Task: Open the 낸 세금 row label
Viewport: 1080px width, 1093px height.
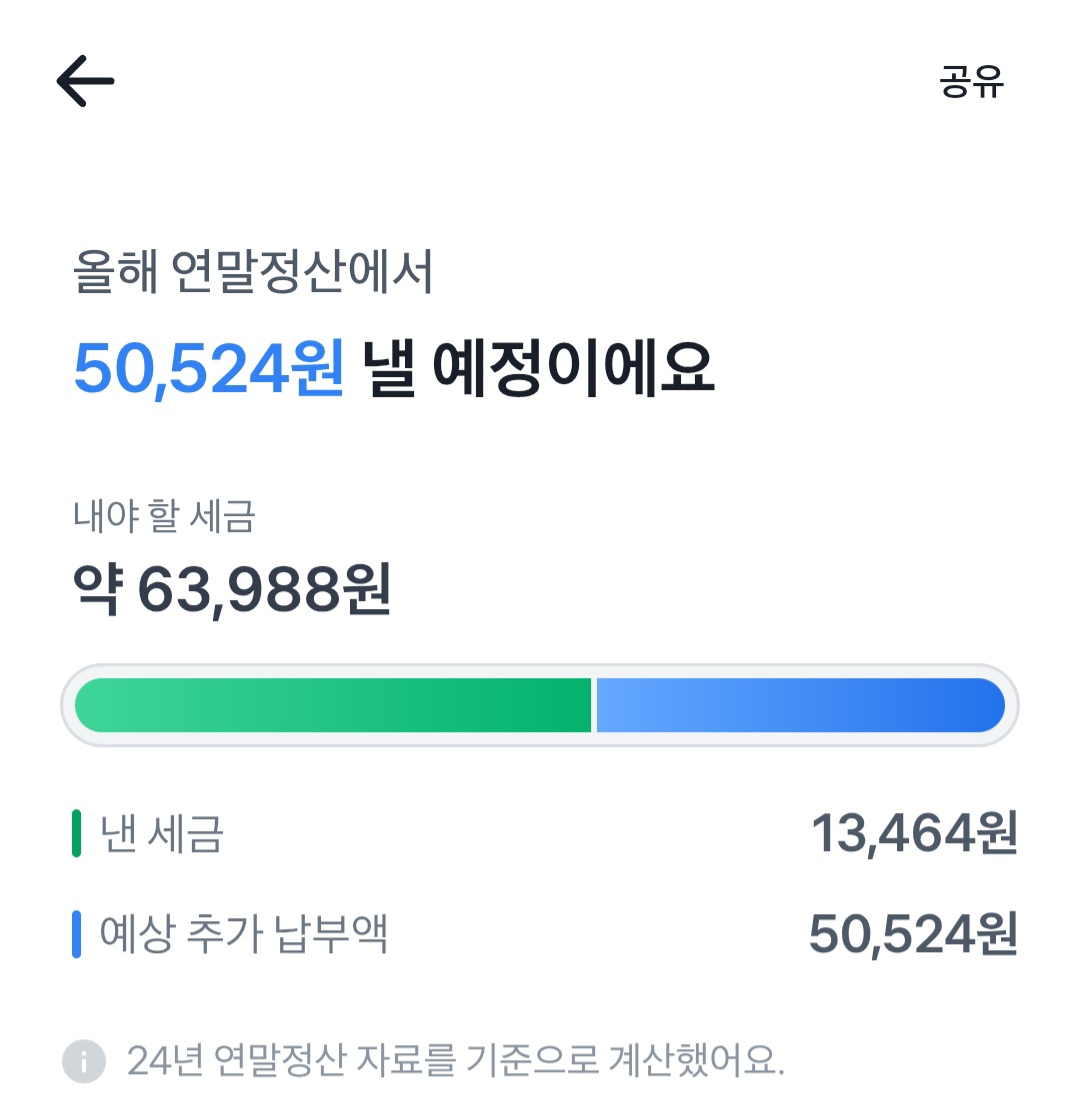Action: [162, 835]
